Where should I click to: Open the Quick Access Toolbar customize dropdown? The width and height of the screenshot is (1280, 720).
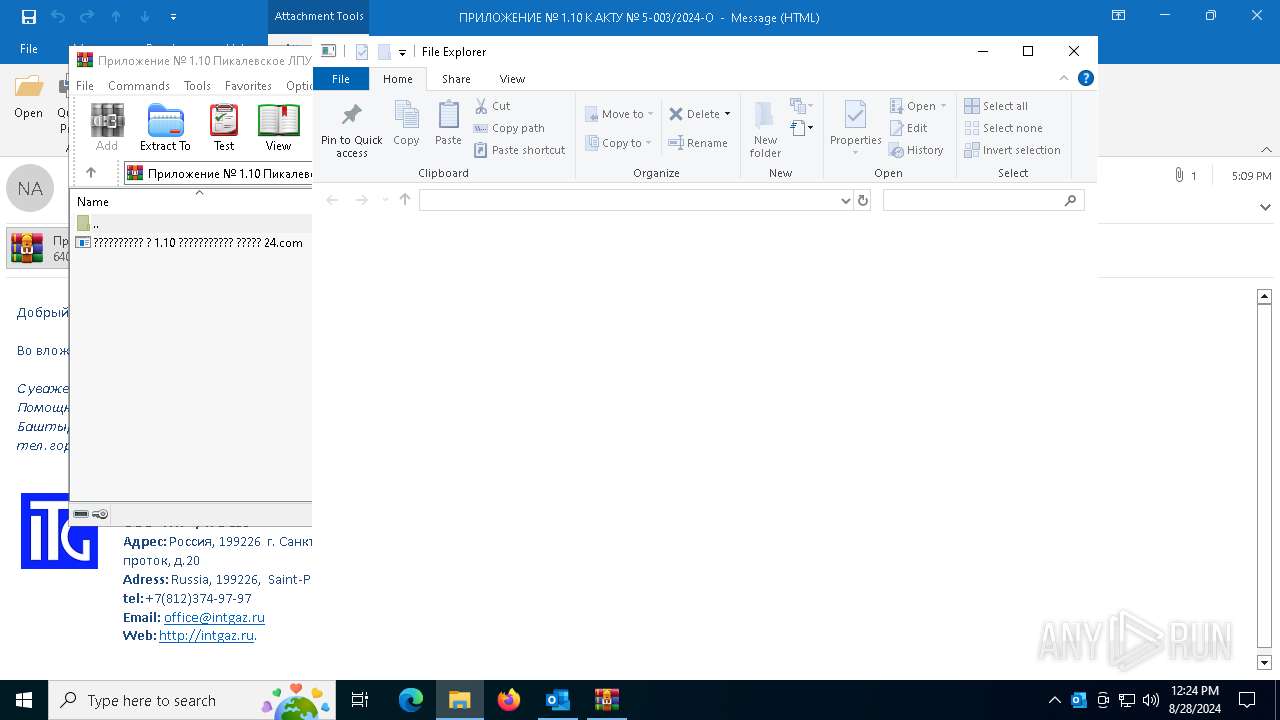402,52
